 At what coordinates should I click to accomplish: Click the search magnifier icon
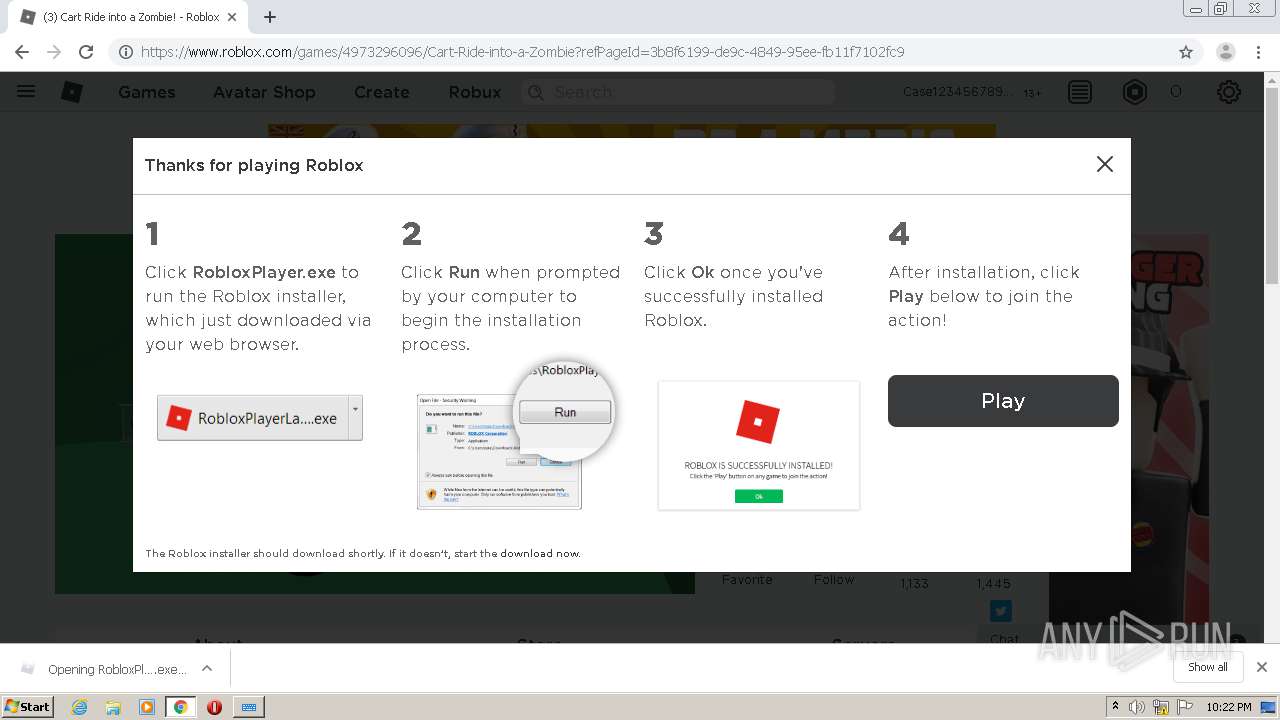536,92
